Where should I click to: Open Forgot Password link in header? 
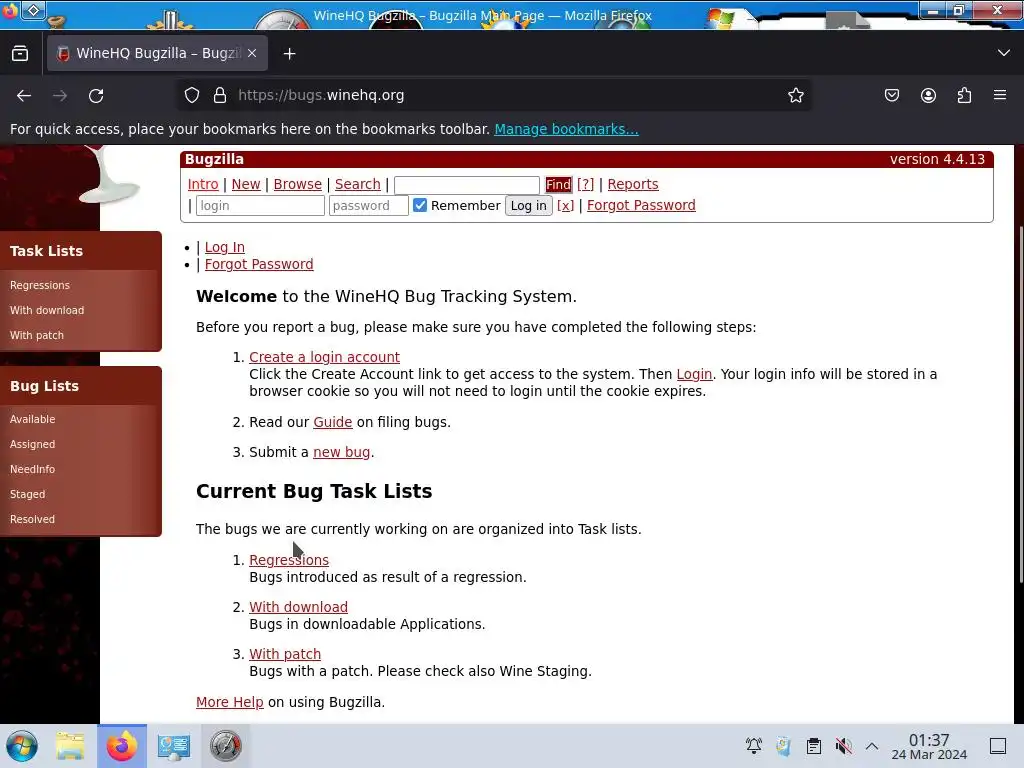(641, 205)
